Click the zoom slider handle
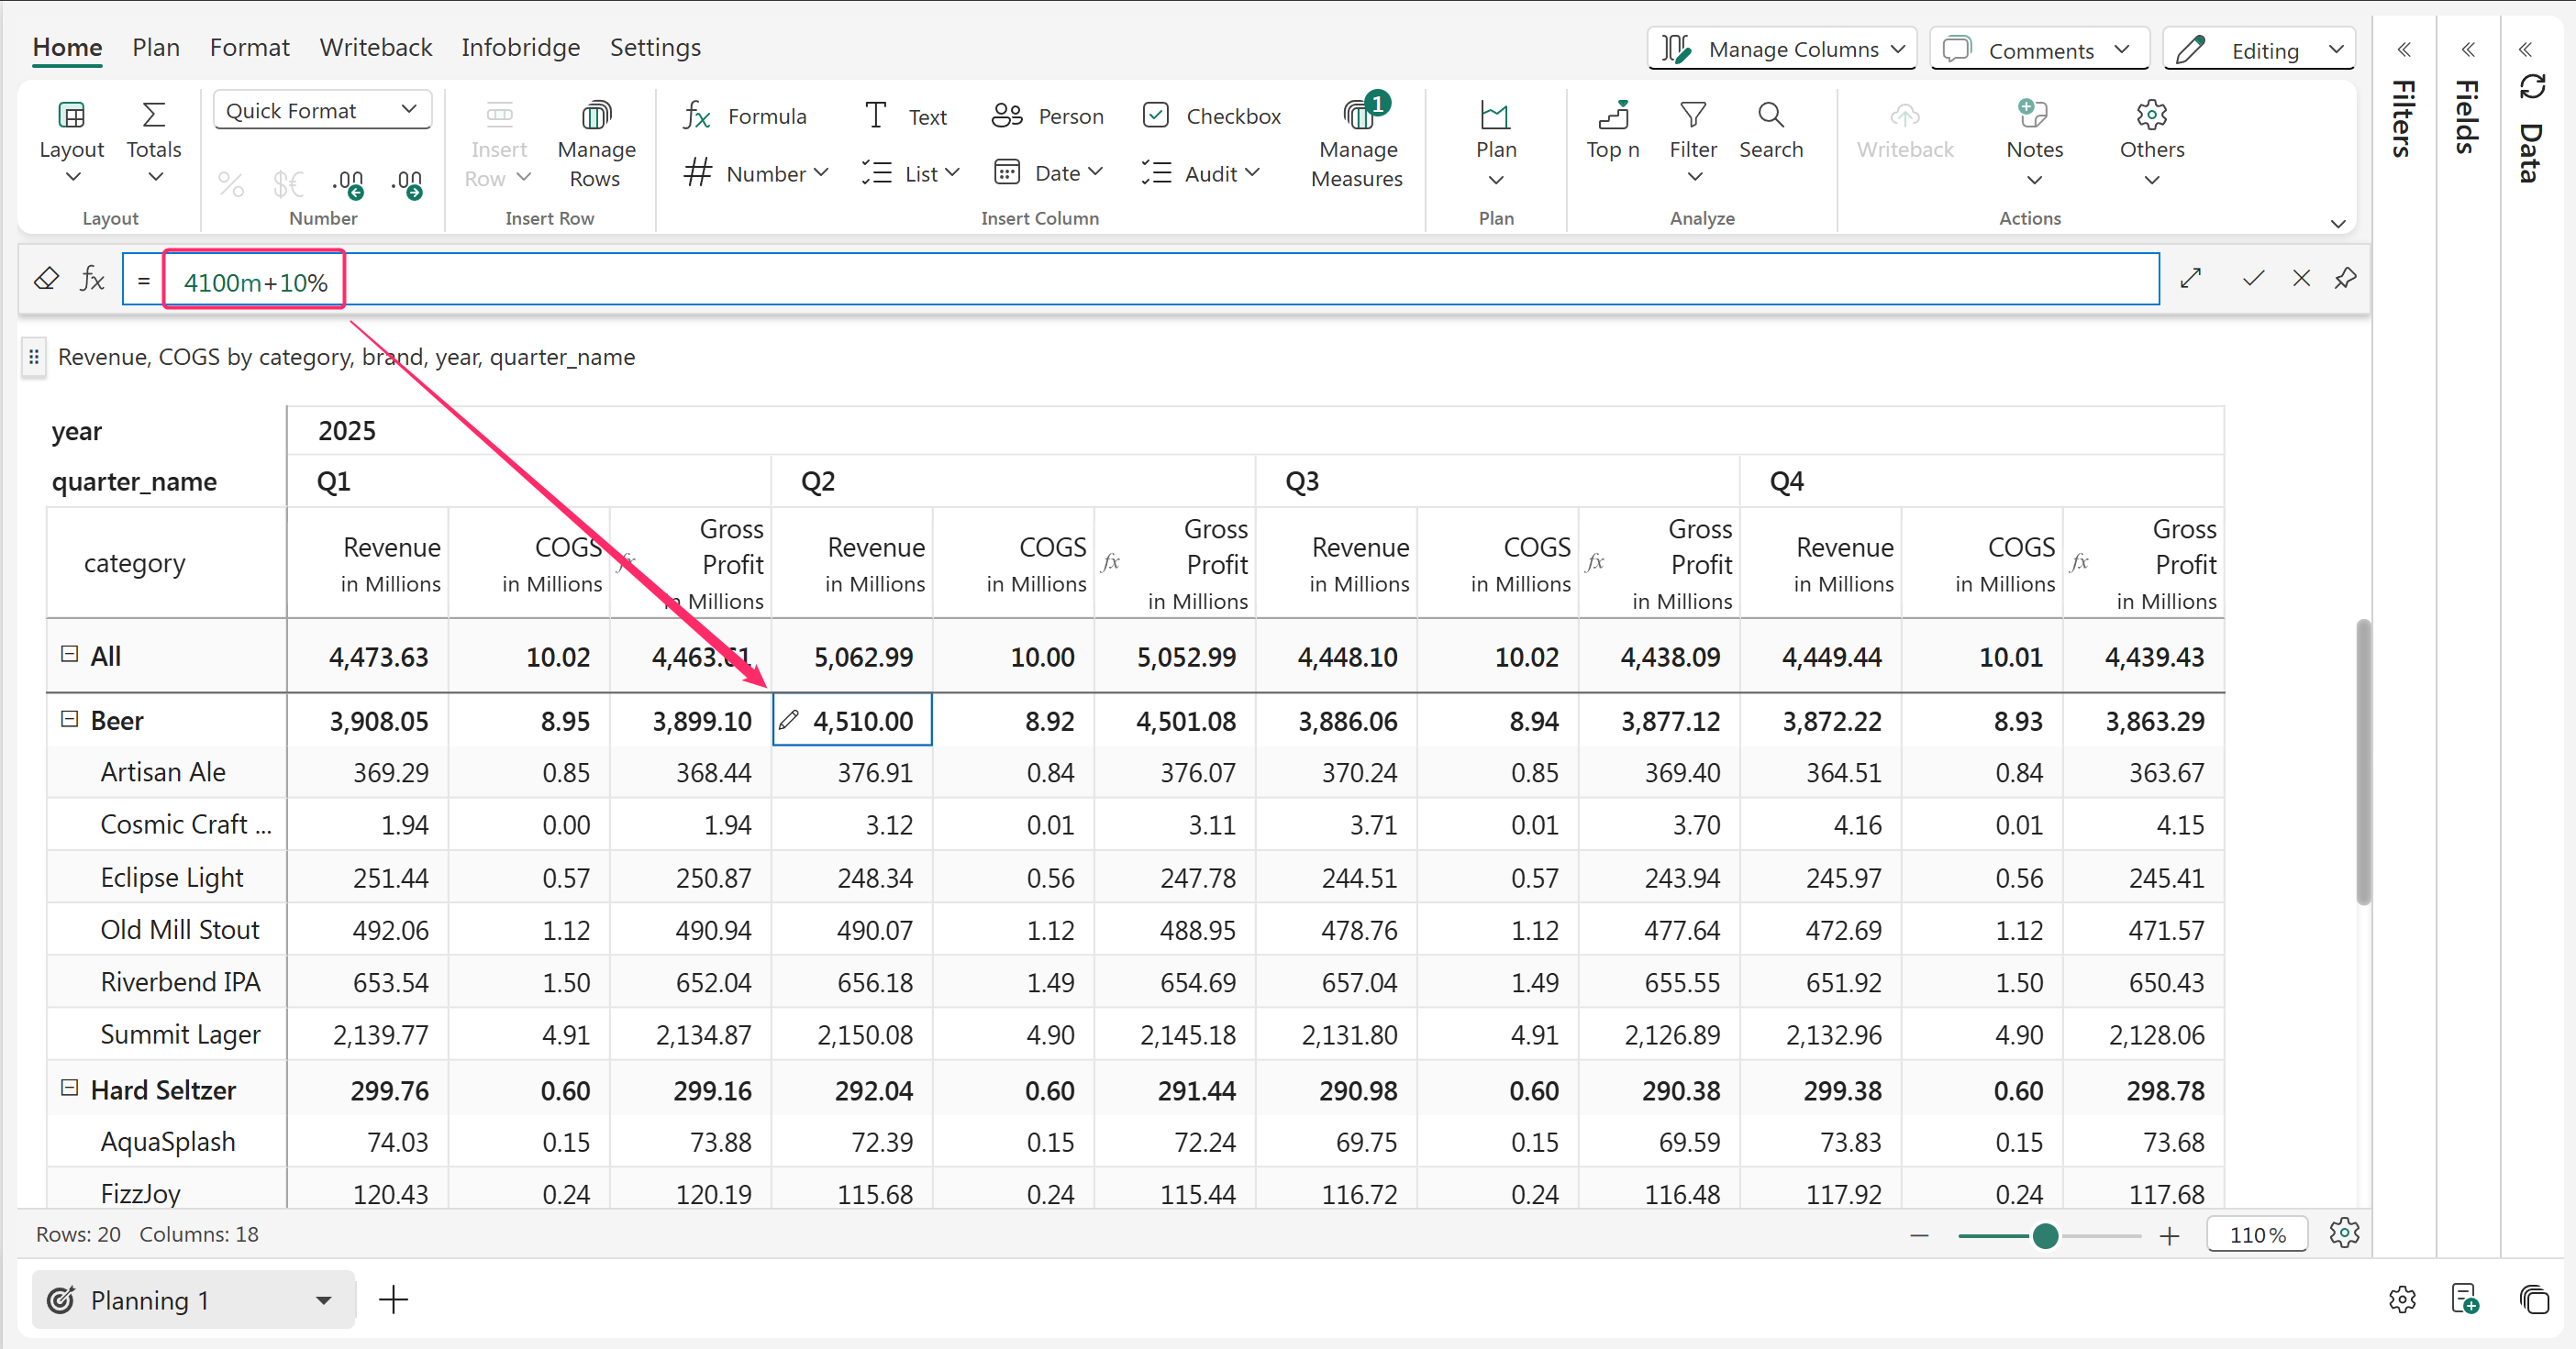The width and height of the screenshot is (2576, 1349). click(x=2045, y=1236)
